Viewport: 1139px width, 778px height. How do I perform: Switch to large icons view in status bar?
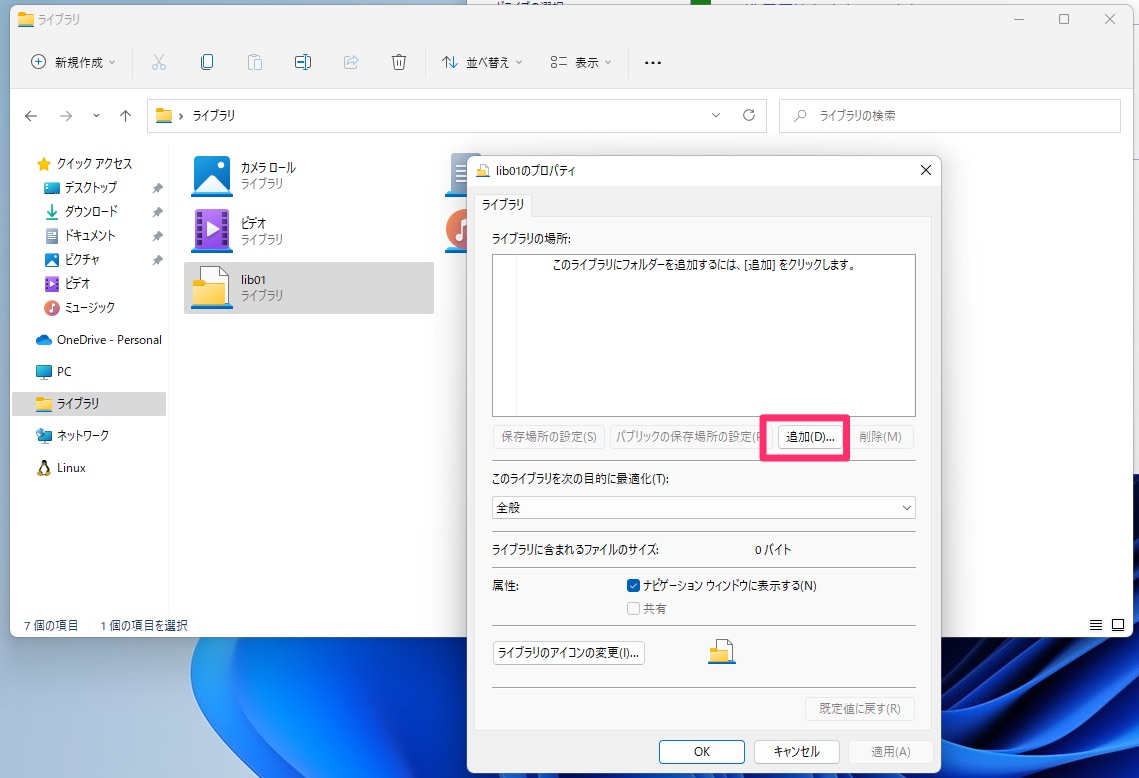point(1118,625)
